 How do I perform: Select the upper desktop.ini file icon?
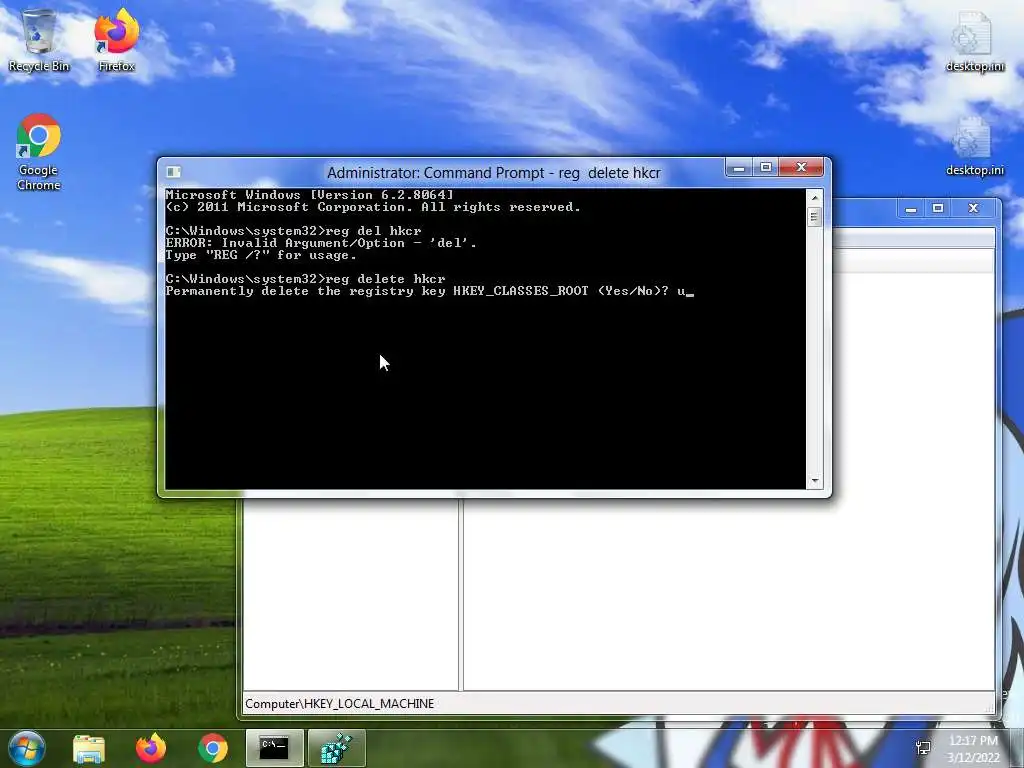pyautogui.click(x=974, y=40)
